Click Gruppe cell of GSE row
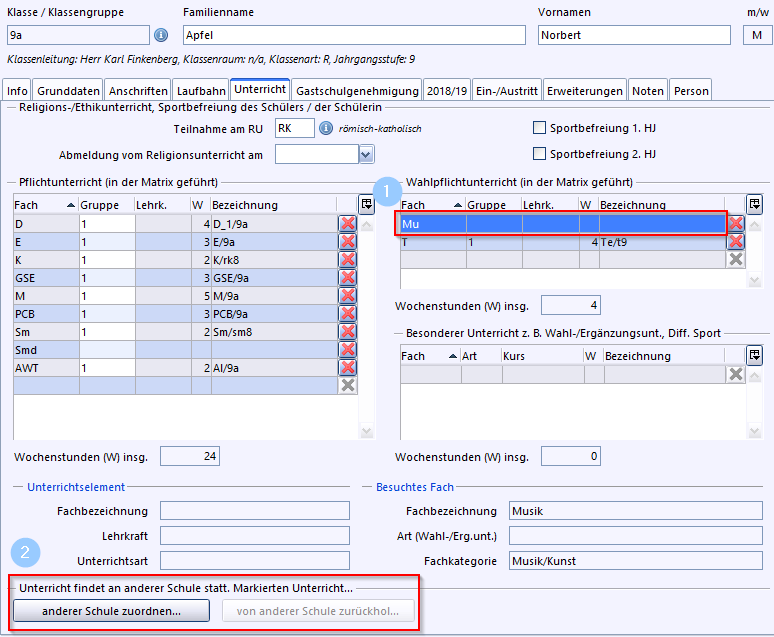Image resolution: width=774 pixels, height=637 pixels. 107,278
